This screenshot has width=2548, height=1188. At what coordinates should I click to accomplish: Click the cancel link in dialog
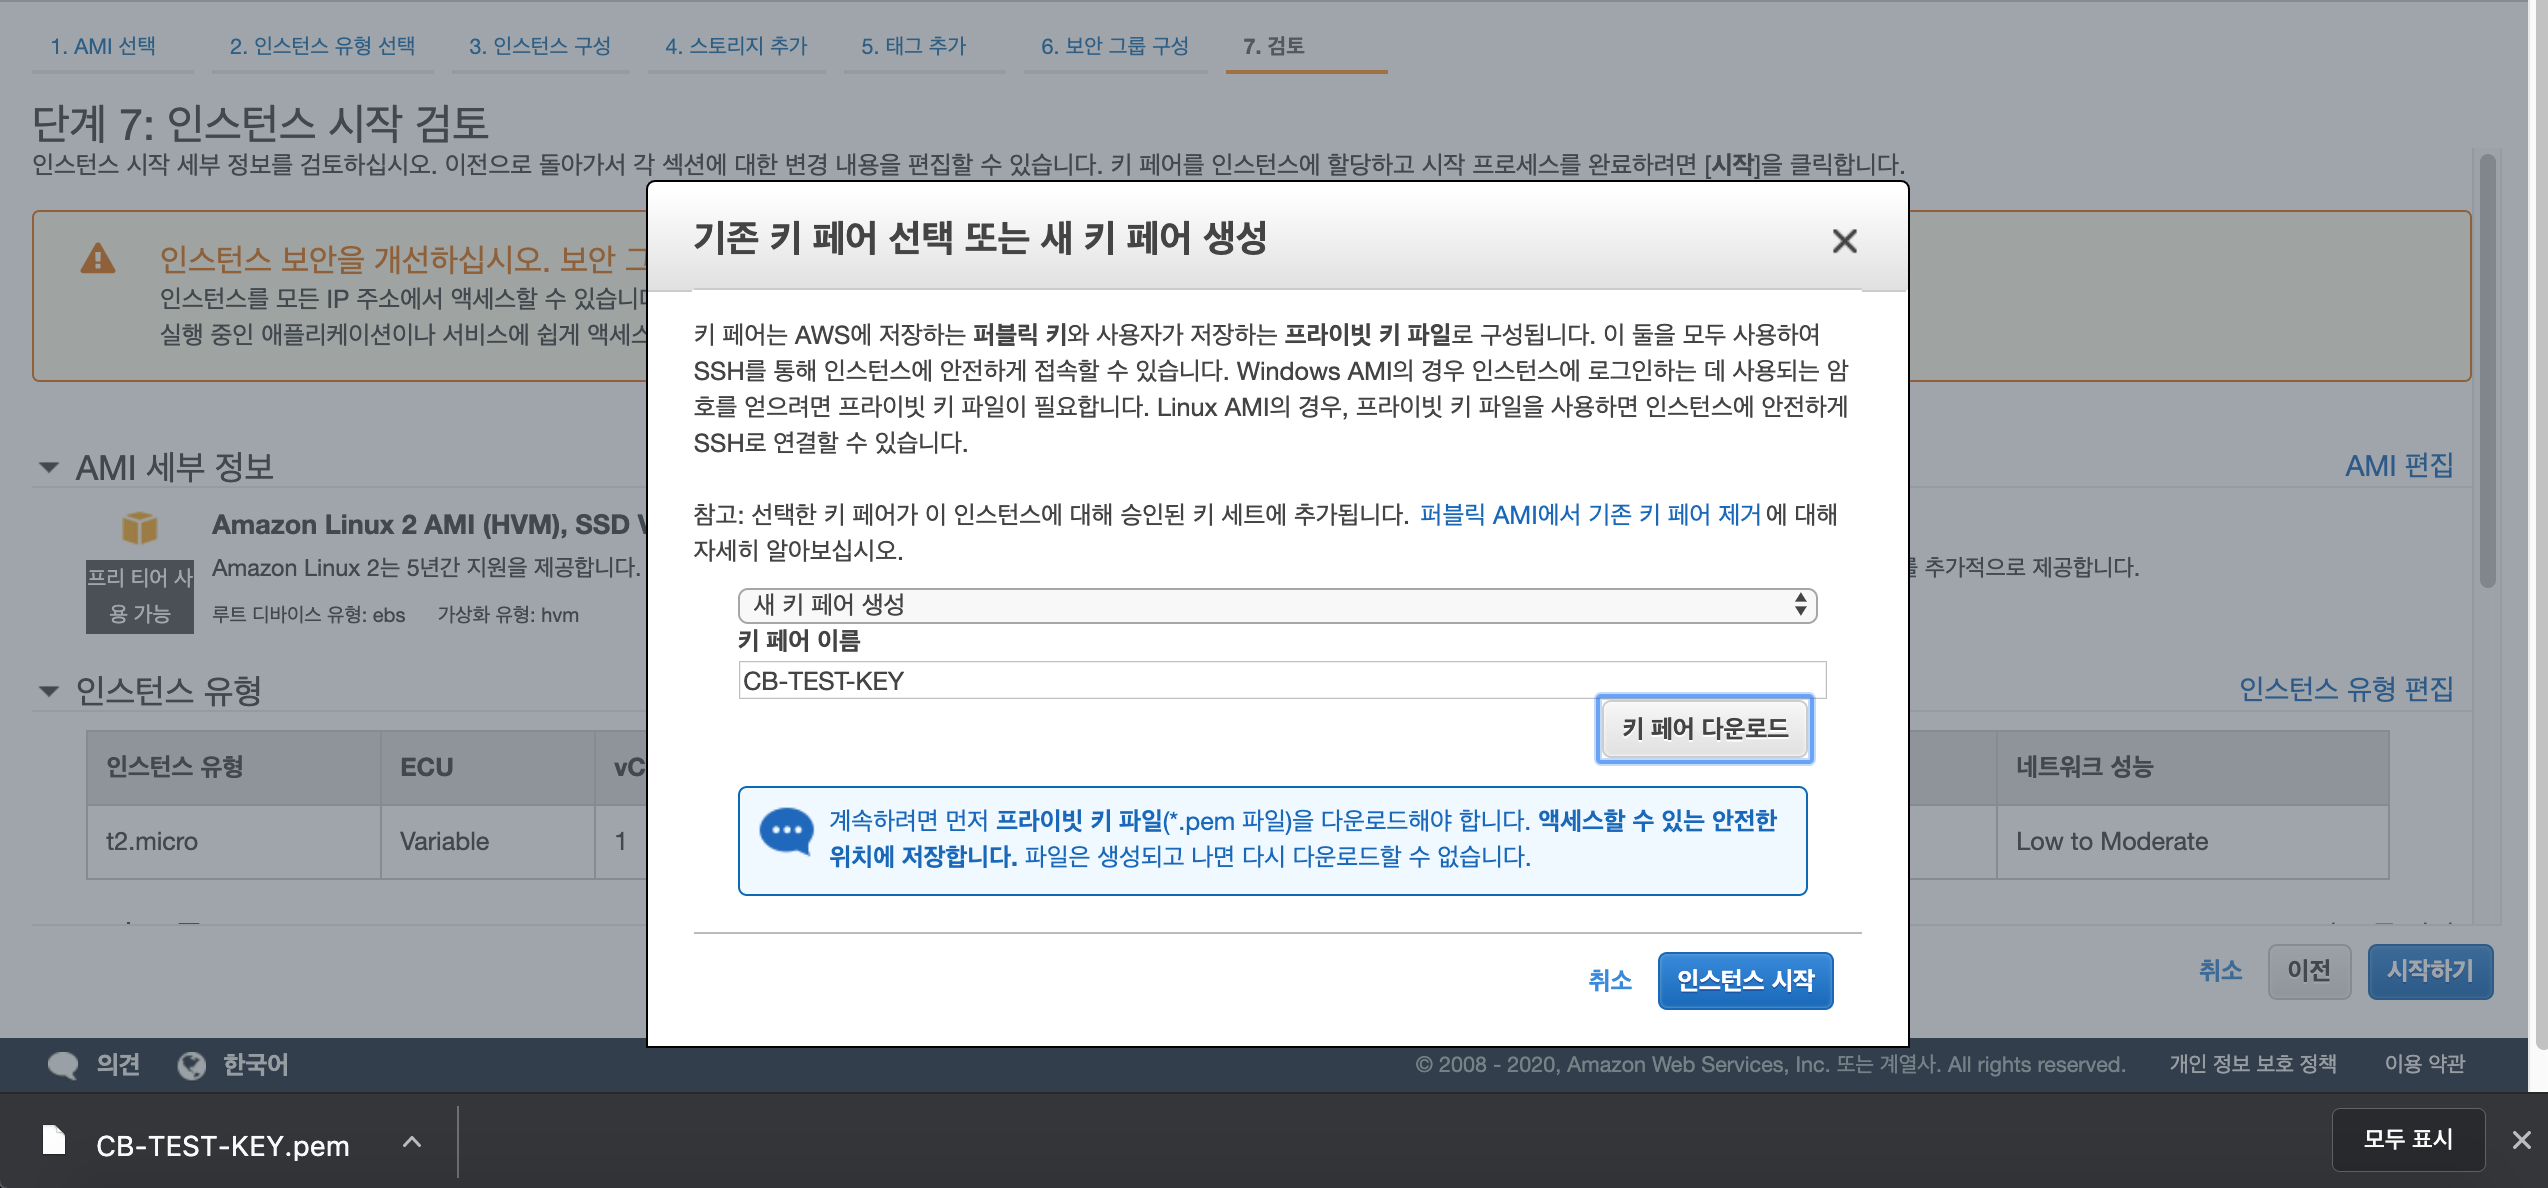point(1610,980)
